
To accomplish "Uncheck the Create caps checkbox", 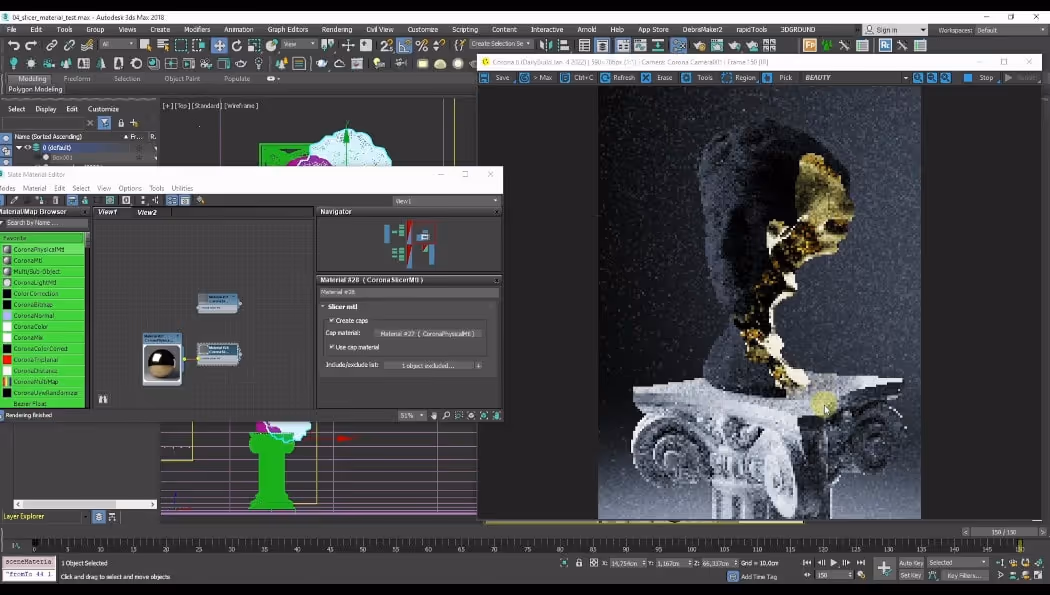I will pyautogui.click(x=331, y=321).
